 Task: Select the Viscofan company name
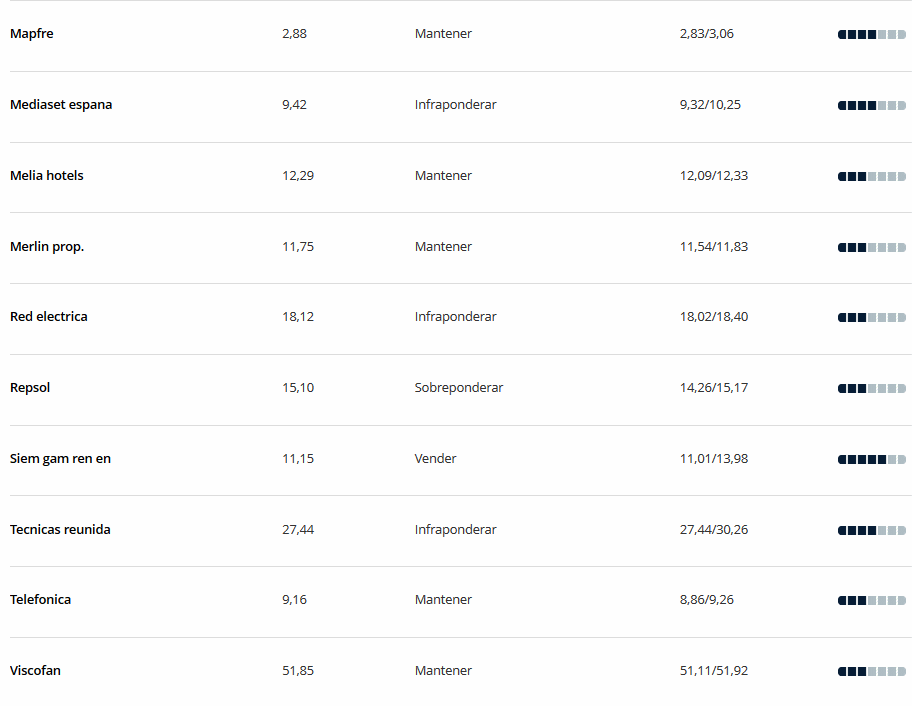pos(35,671)
